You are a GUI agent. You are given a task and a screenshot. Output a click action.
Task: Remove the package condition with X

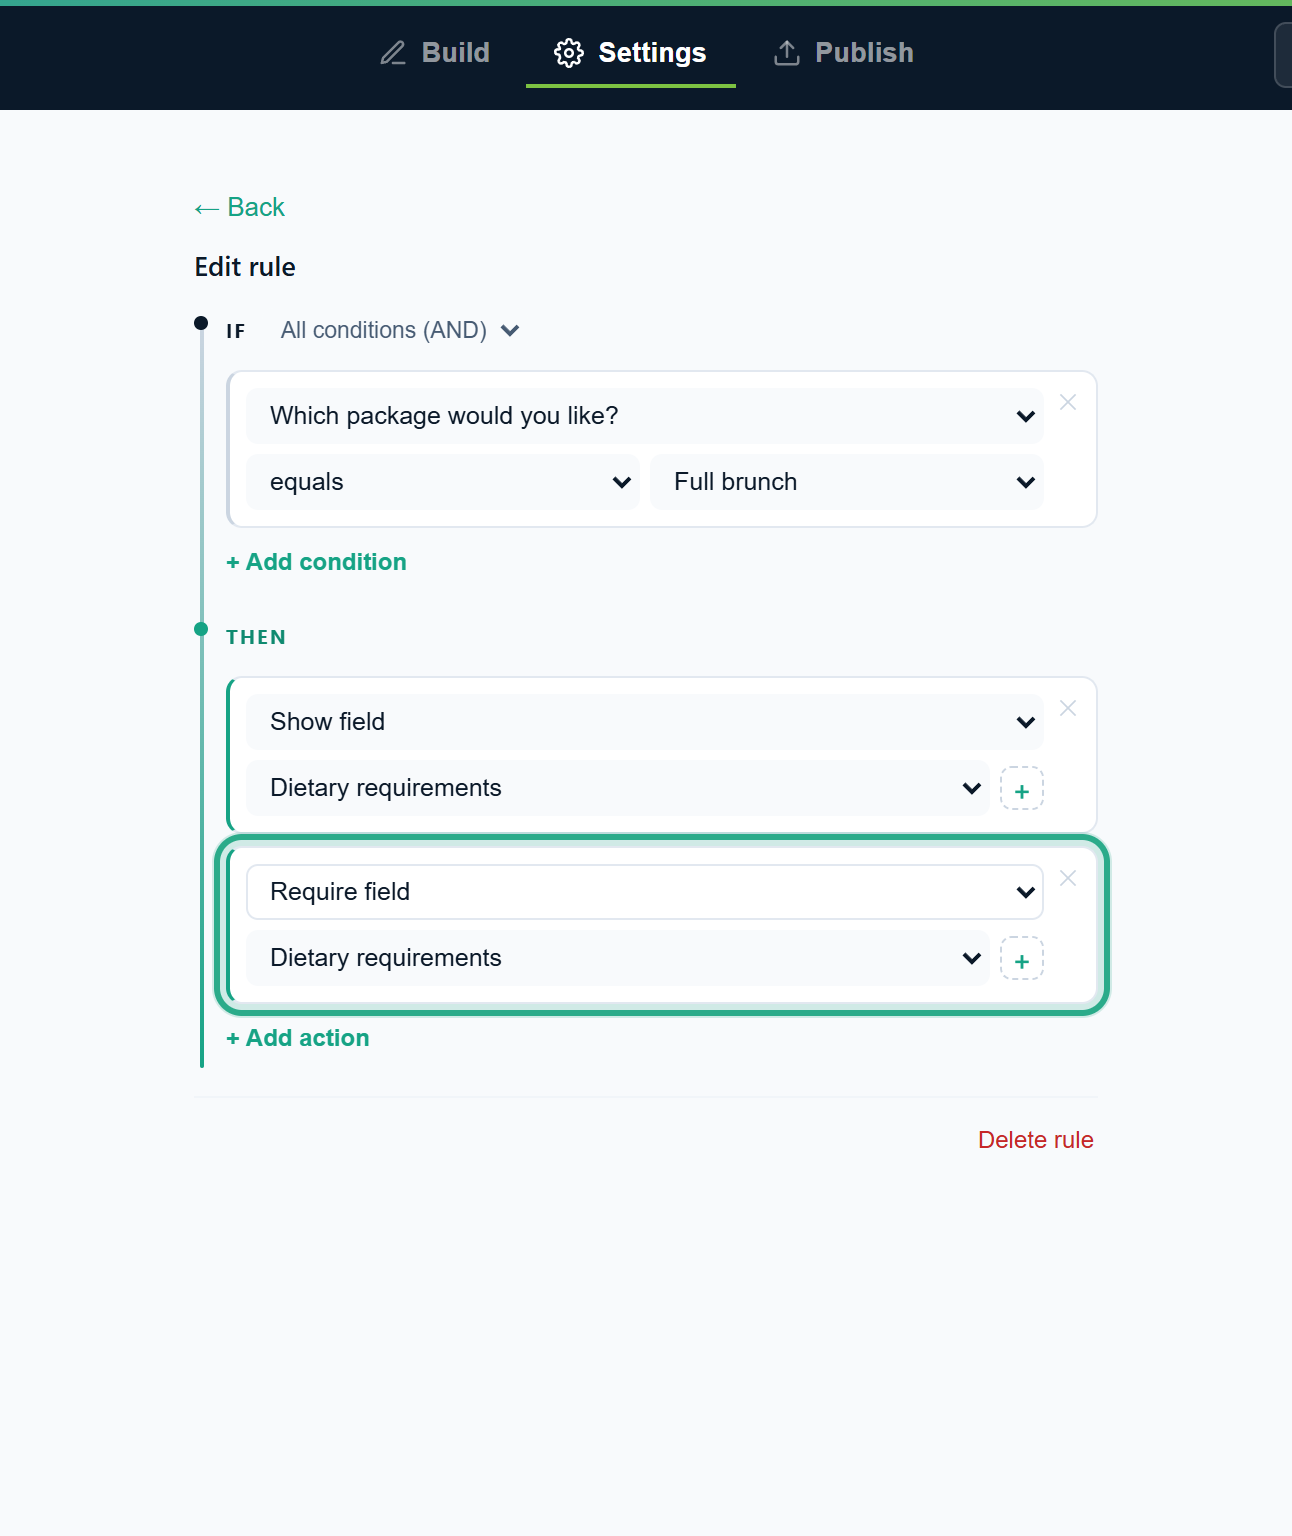pyautogui.click(x=1068, y=402)
